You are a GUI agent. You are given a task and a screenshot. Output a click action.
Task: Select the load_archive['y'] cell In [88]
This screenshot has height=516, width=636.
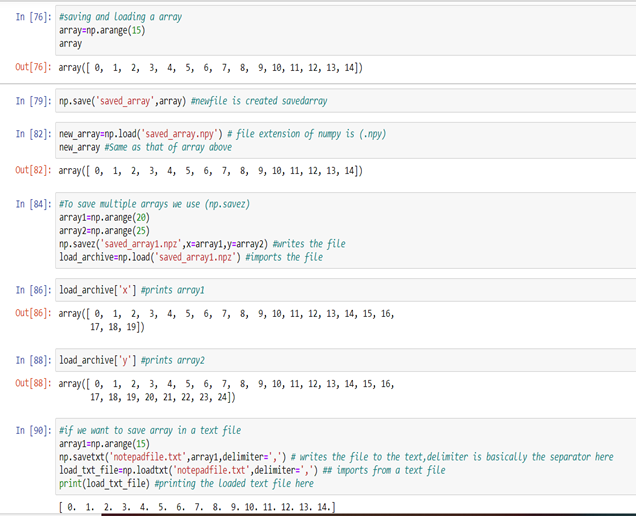point(346,360)
